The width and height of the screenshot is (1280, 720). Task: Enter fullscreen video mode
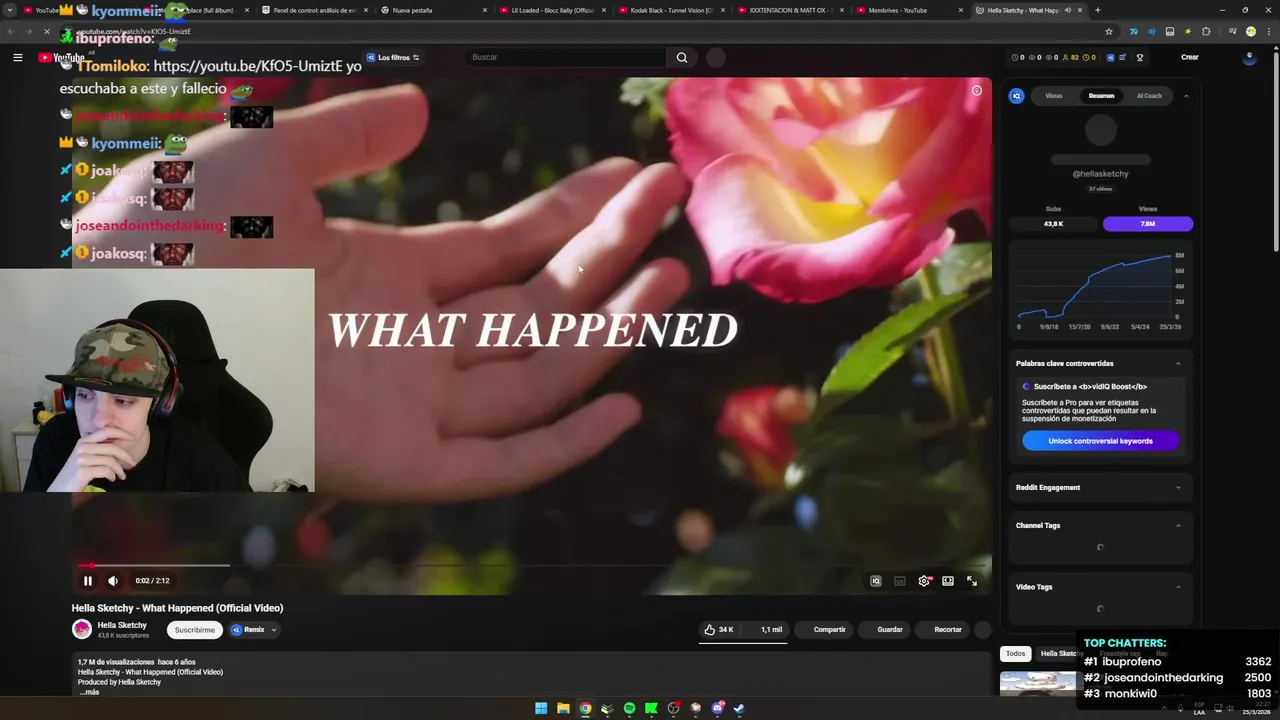pyautogui.click(x=972, y=581)
